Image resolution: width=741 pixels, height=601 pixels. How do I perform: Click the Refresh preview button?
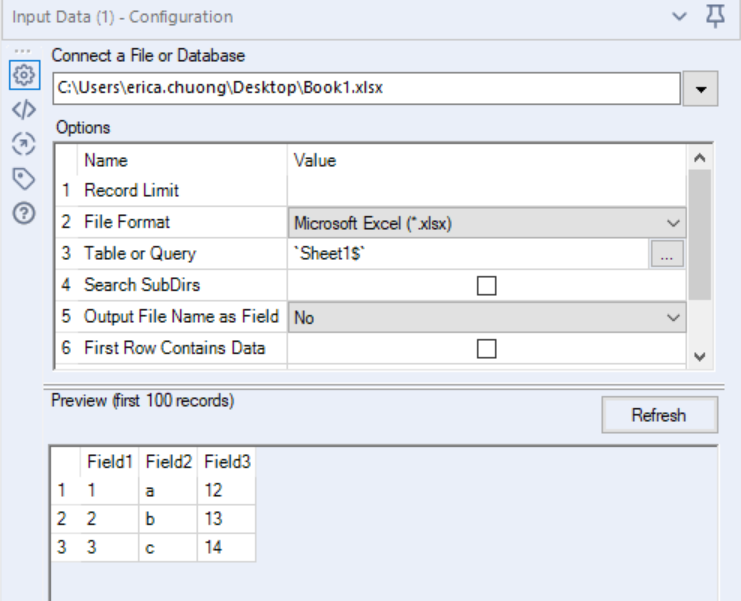tap(659, 415)
